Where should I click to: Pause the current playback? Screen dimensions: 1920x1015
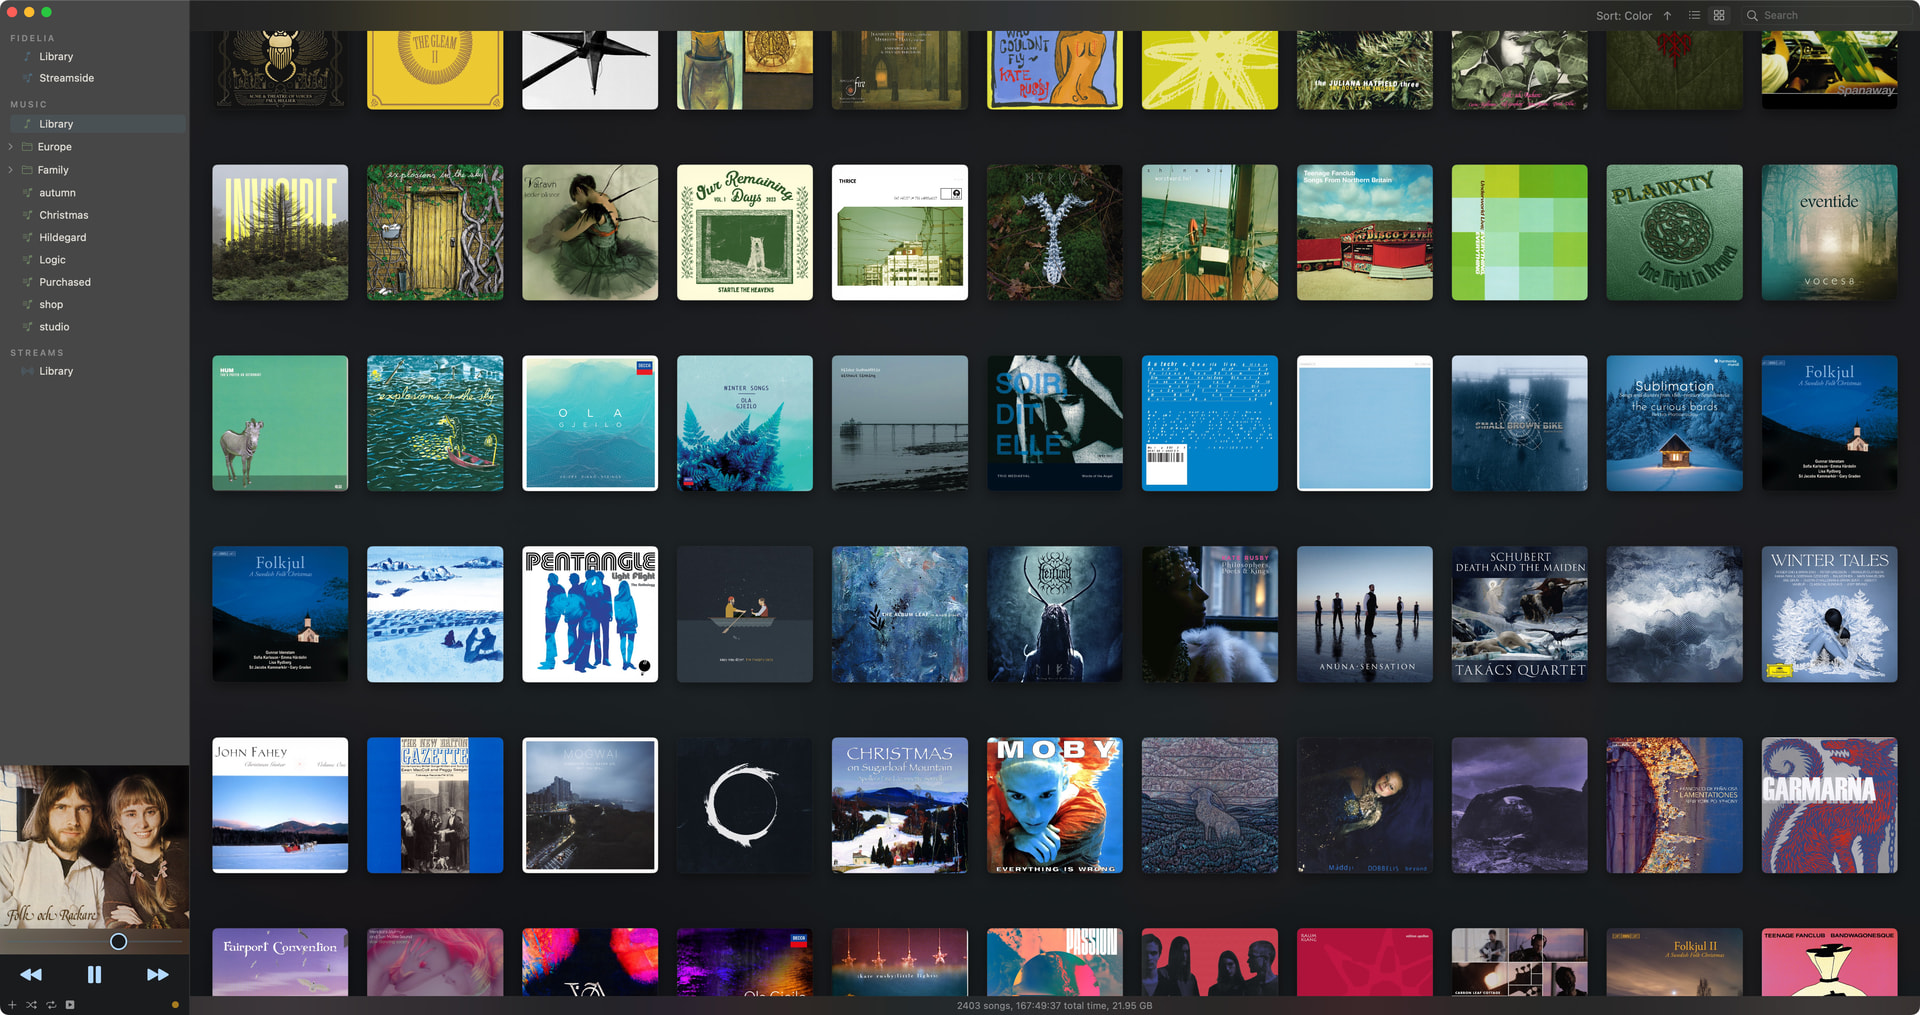pyautogui.click(x=94, y=974)
